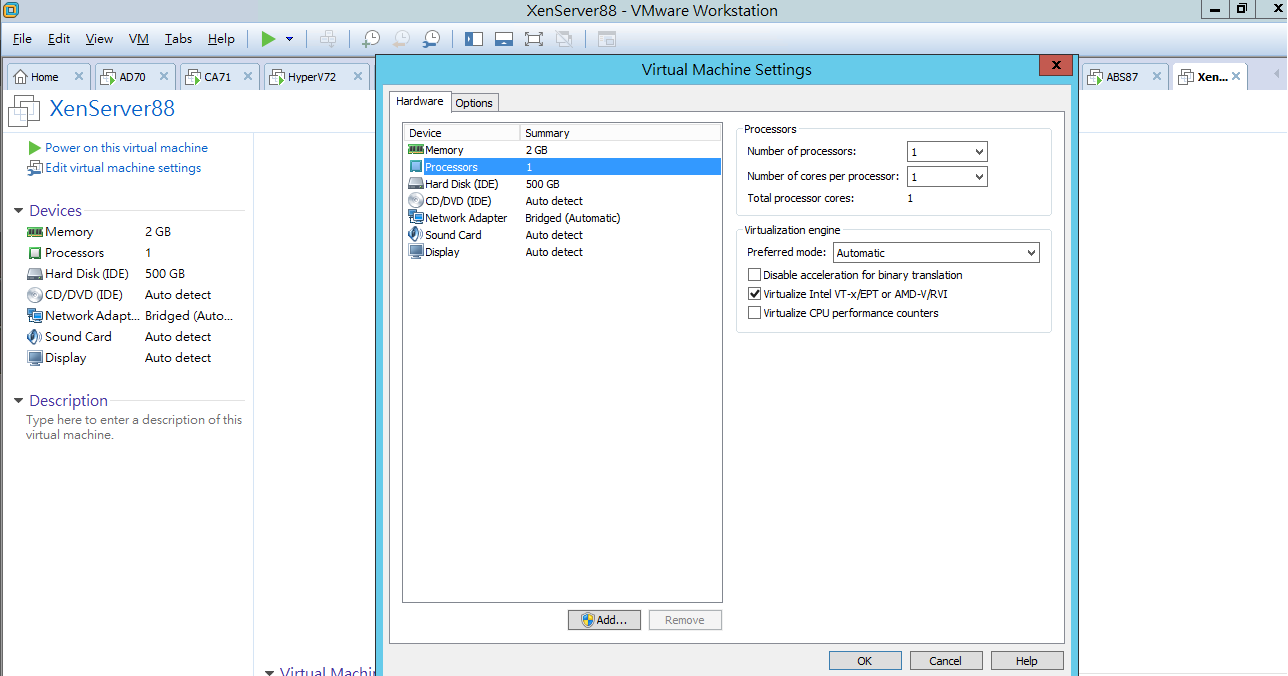Select Memory row in settings device list
The image size is (1288, 676).
click(x=562, y=150)
